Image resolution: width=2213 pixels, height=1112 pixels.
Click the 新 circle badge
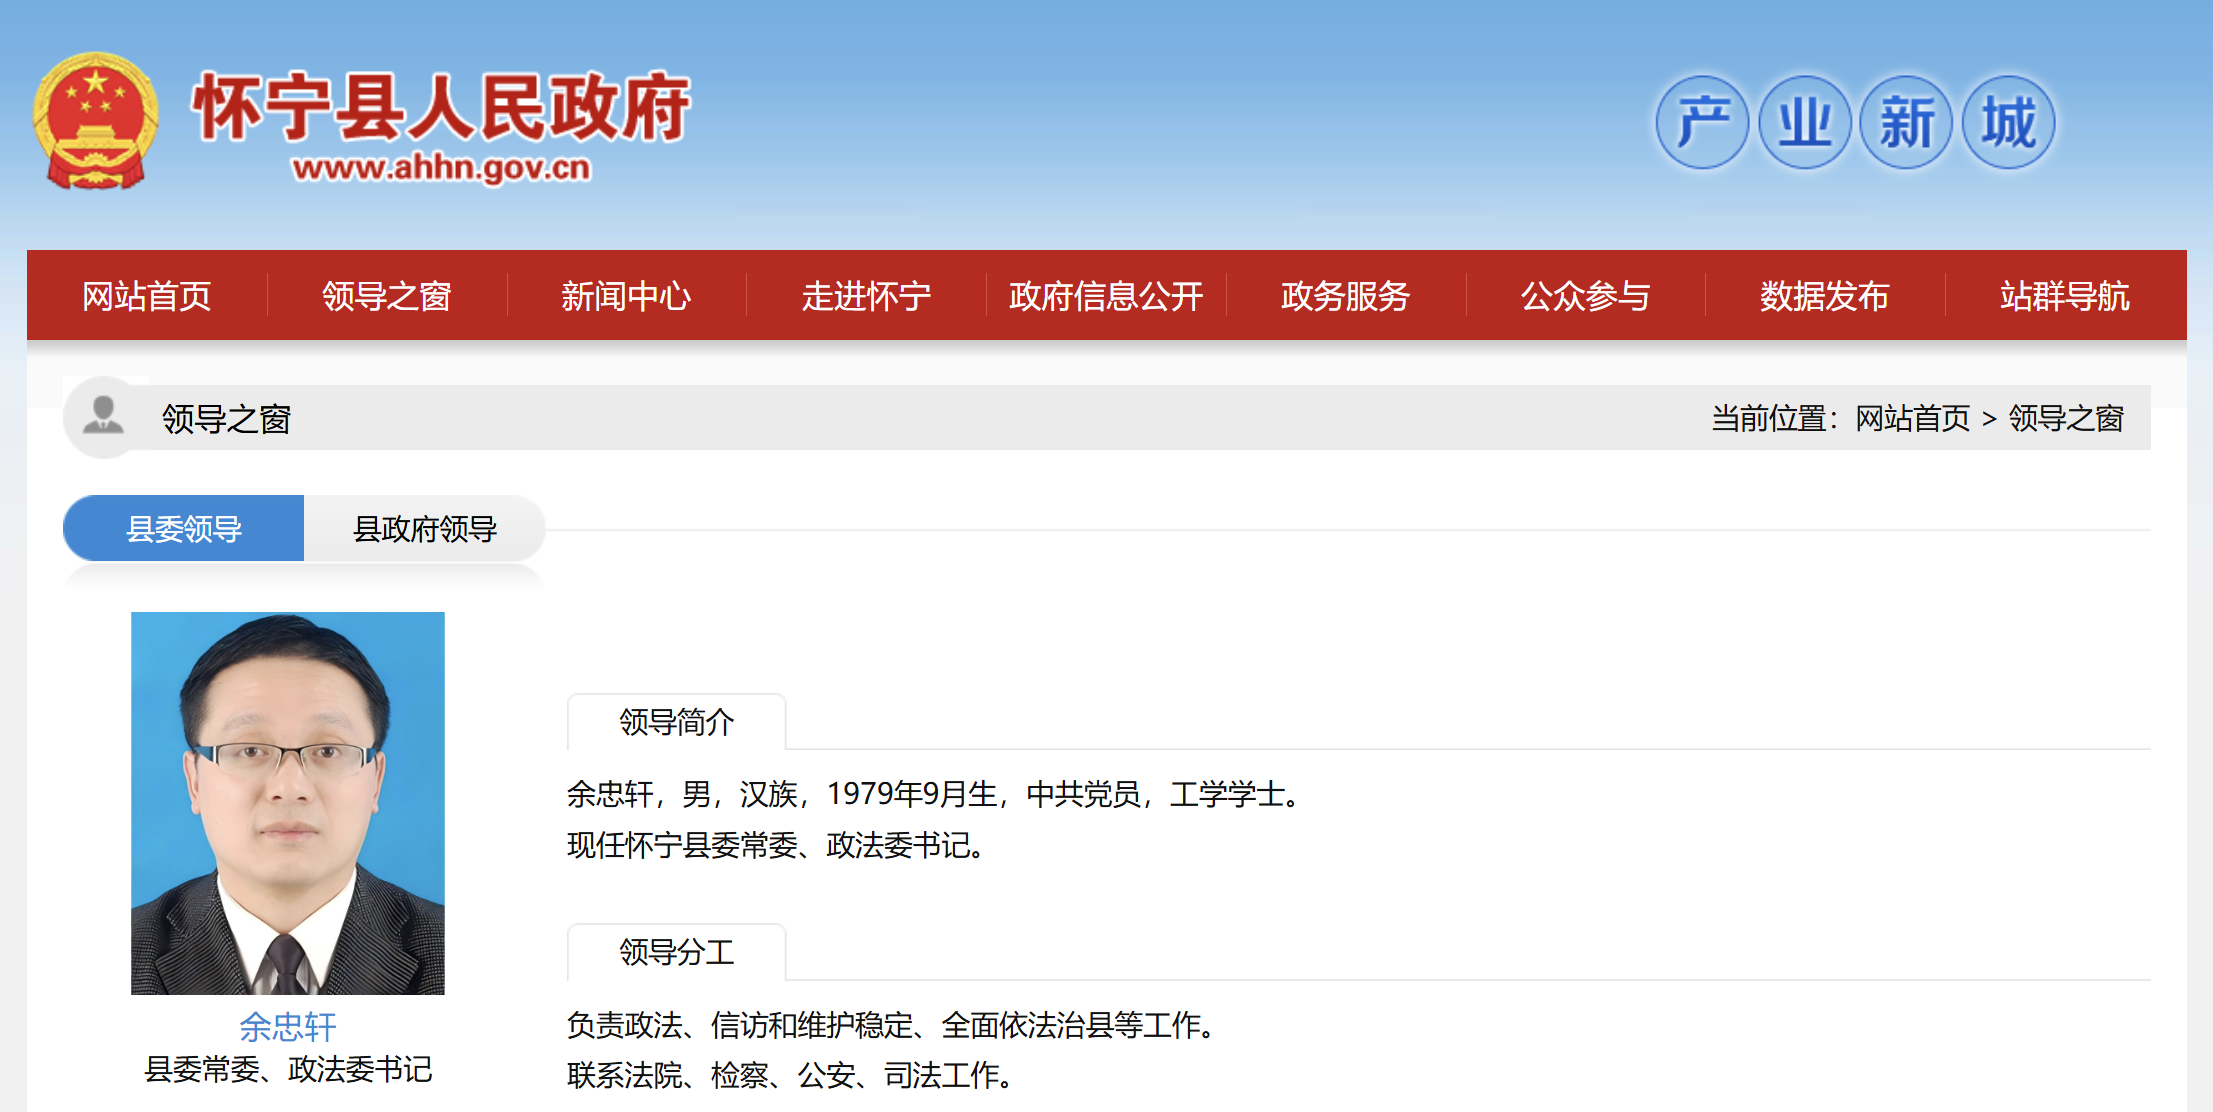pos(1906,122)
